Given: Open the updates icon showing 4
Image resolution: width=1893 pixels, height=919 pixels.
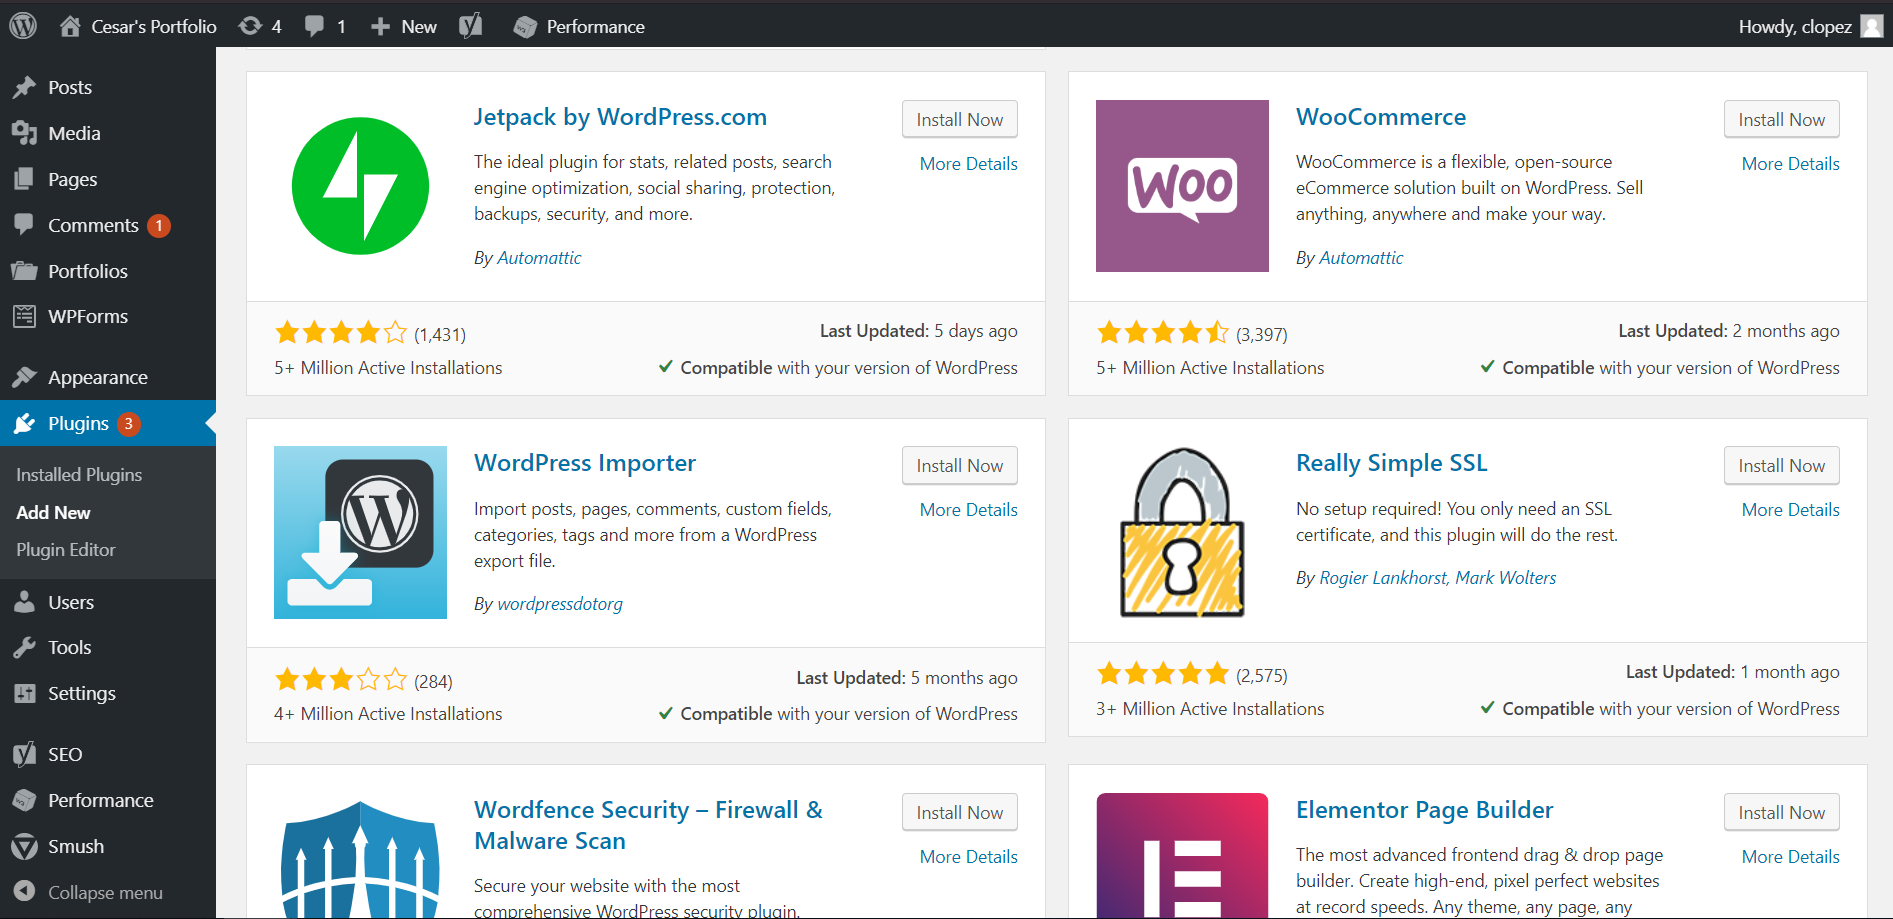Looking at the screenshot, I should tap(260, 26).
